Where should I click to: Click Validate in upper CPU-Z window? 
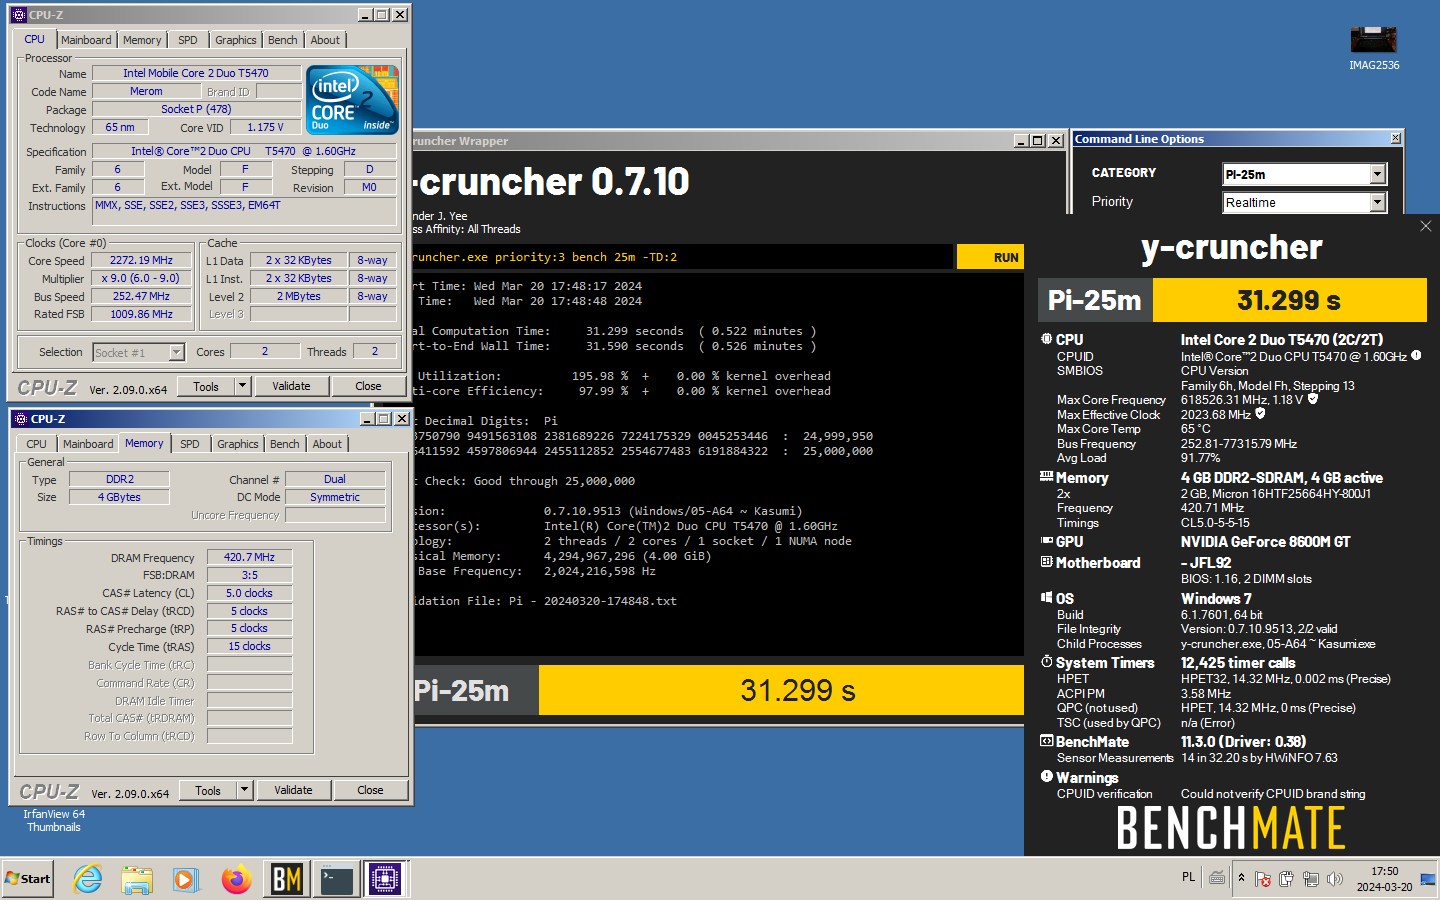[291, 386]
